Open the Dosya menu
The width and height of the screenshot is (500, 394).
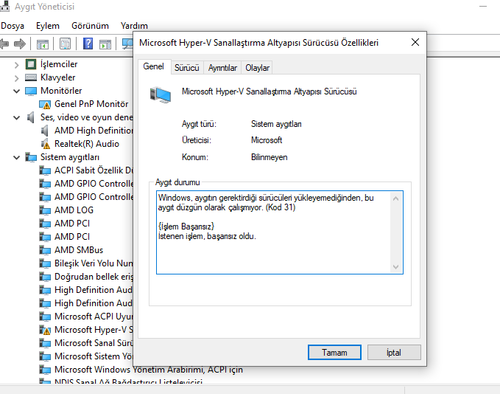(x=12, y=26)
